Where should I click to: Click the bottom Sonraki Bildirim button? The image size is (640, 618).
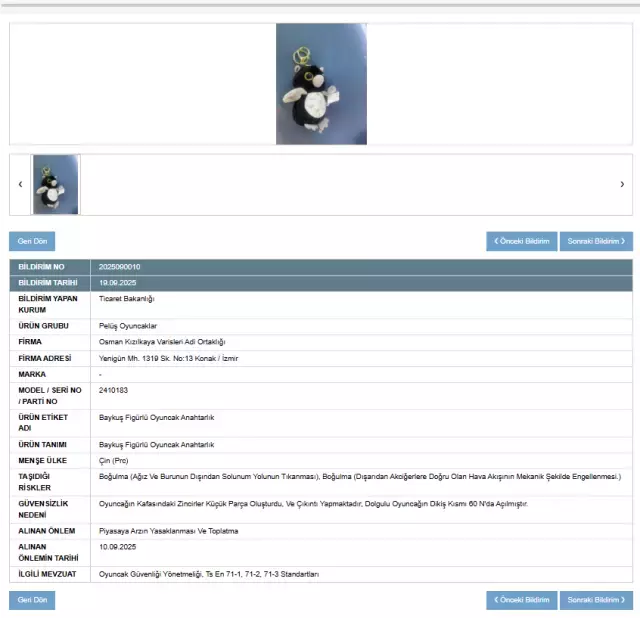coord(596,600)
